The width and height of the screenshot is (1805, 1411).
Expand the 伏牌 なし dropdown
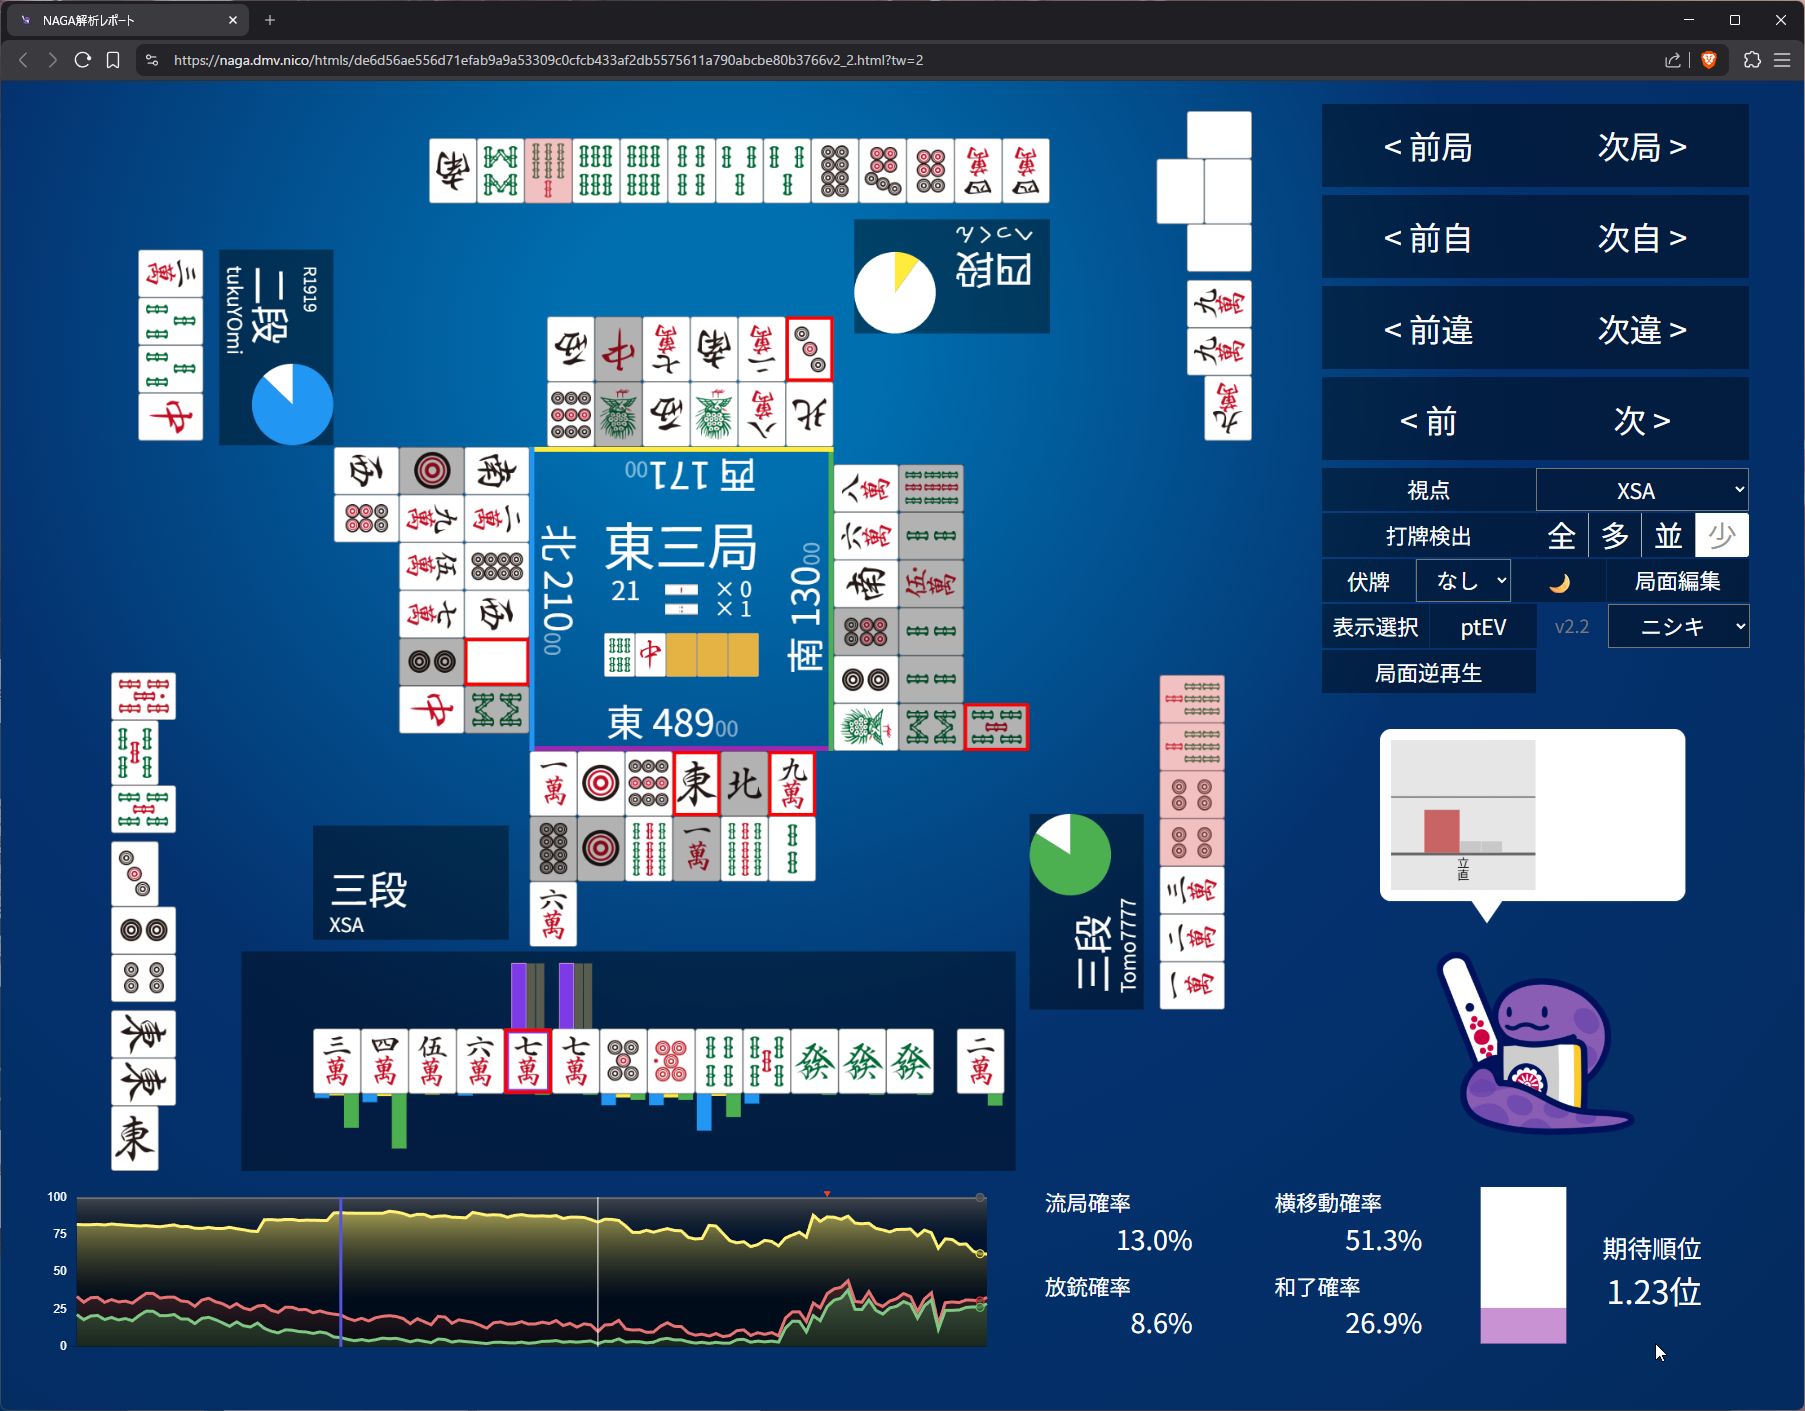(1463, 582)
